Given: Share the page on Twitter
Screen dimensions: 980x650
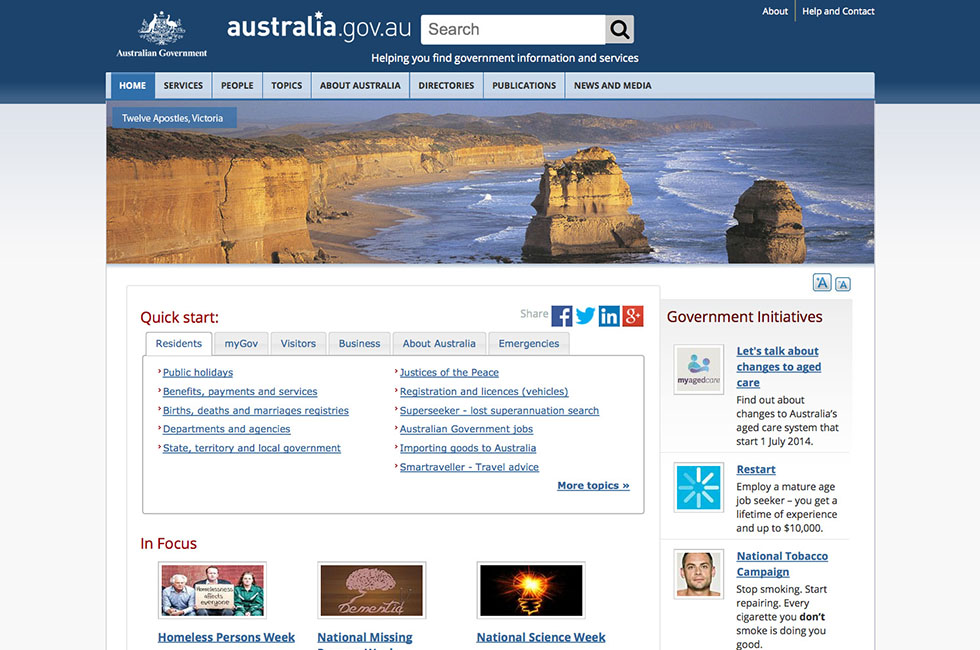Looking at the screenshot, I should (x=586, y=316).
